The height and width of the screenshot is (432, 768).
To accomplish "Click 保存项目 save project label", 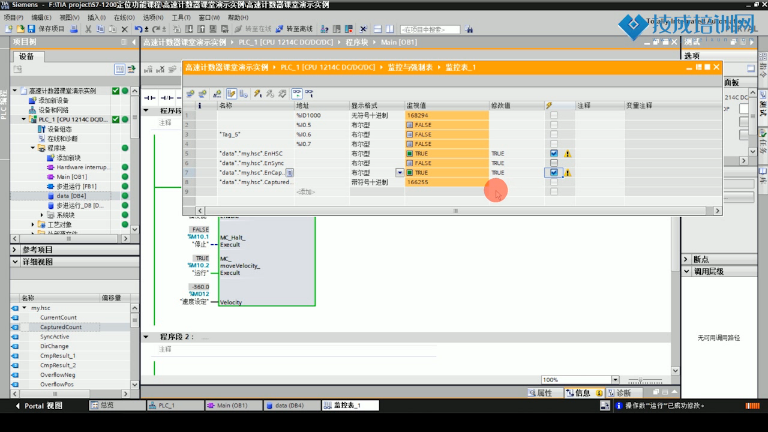I will [51, 29].
